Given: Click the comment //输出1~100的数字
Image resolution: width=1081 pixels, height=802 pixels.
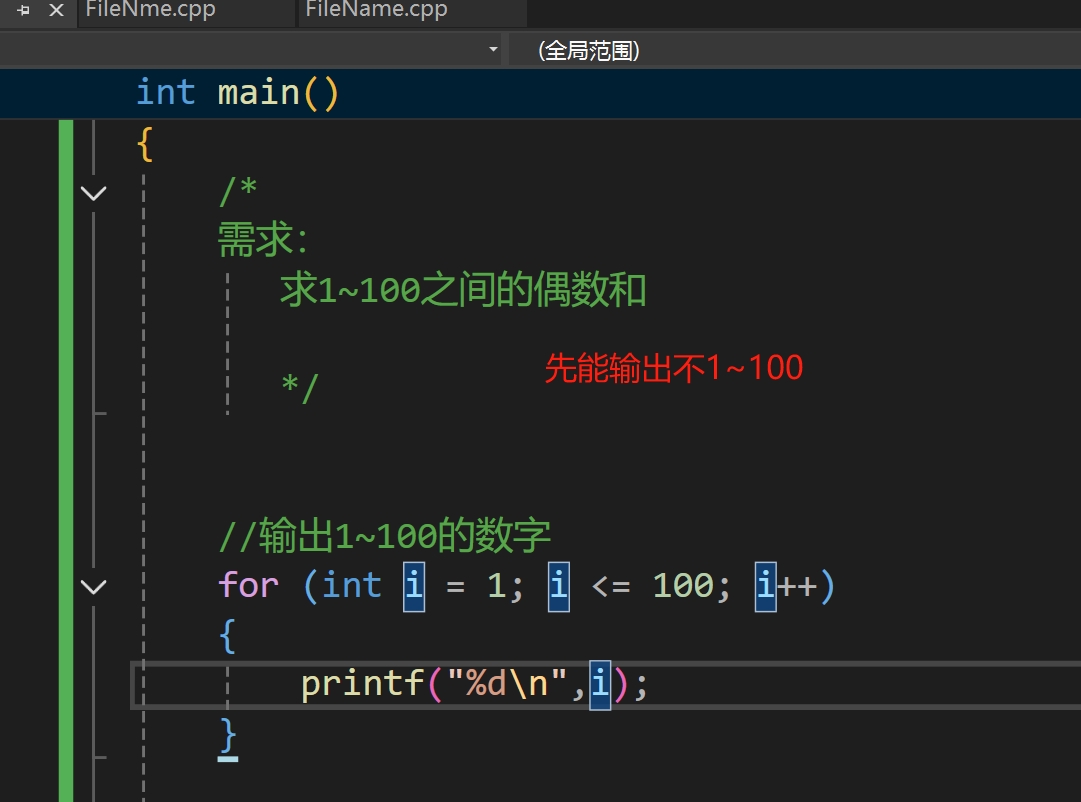Looking at the screenshot, I should tap(384, 536).
